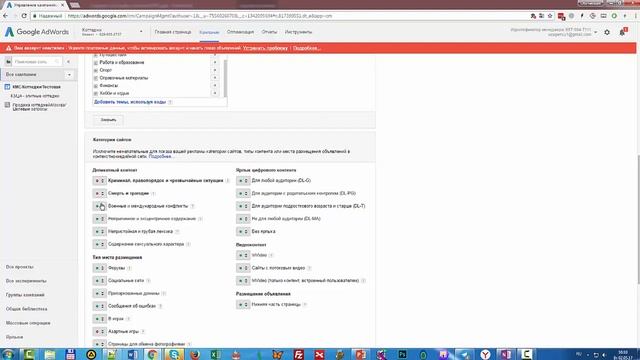Select КМС Коттеджи Тестовая in the campaign tree
640x360 pixels.
tap(36, 87)
